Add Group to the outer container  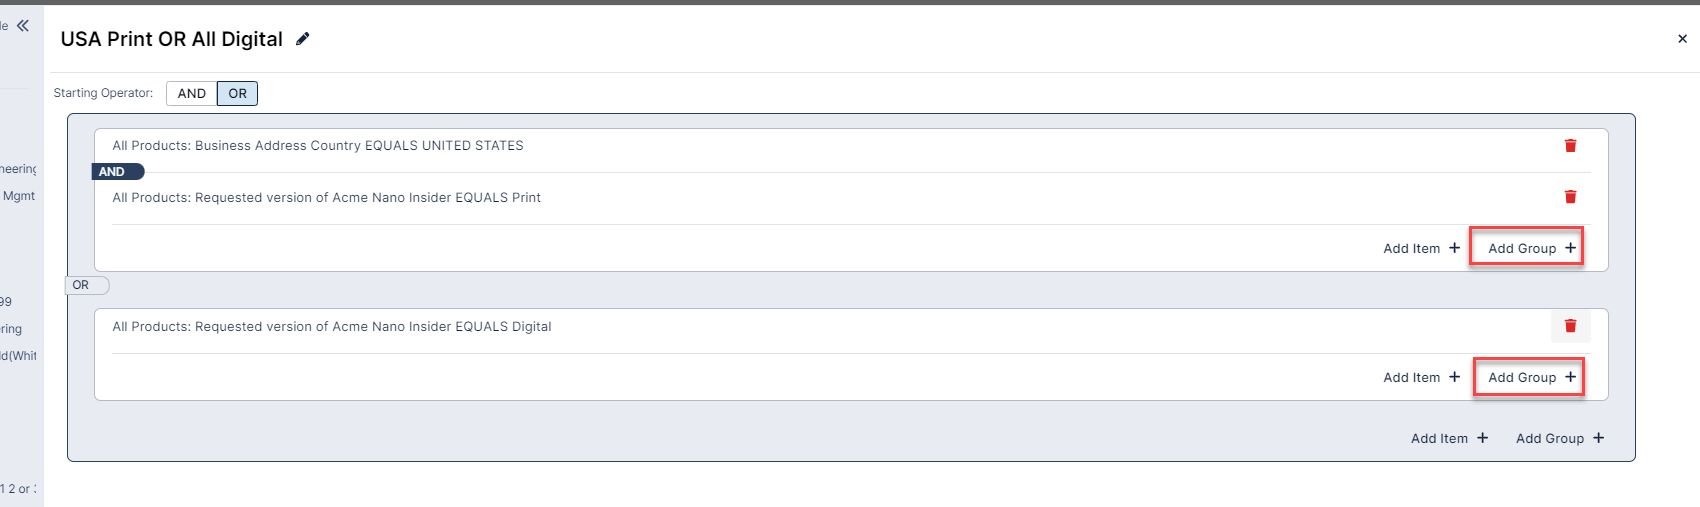(1559, 438)
